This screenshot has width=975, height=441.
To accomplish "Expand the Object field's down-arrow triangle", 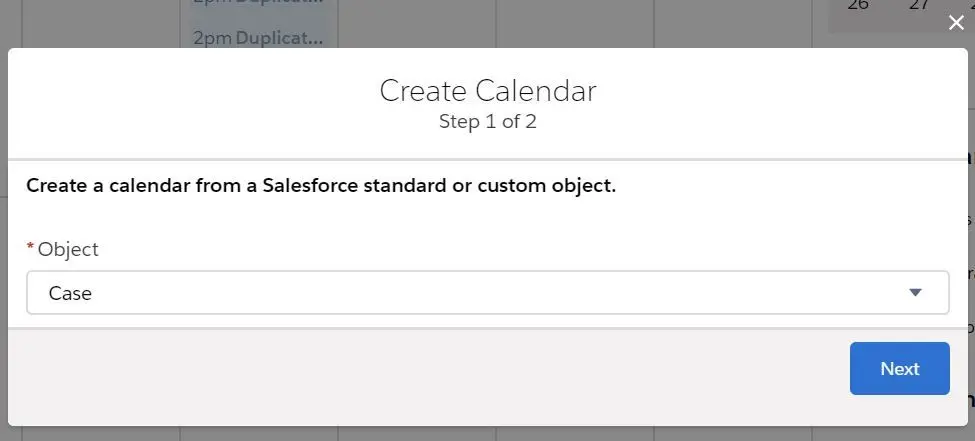I will 915,292.
